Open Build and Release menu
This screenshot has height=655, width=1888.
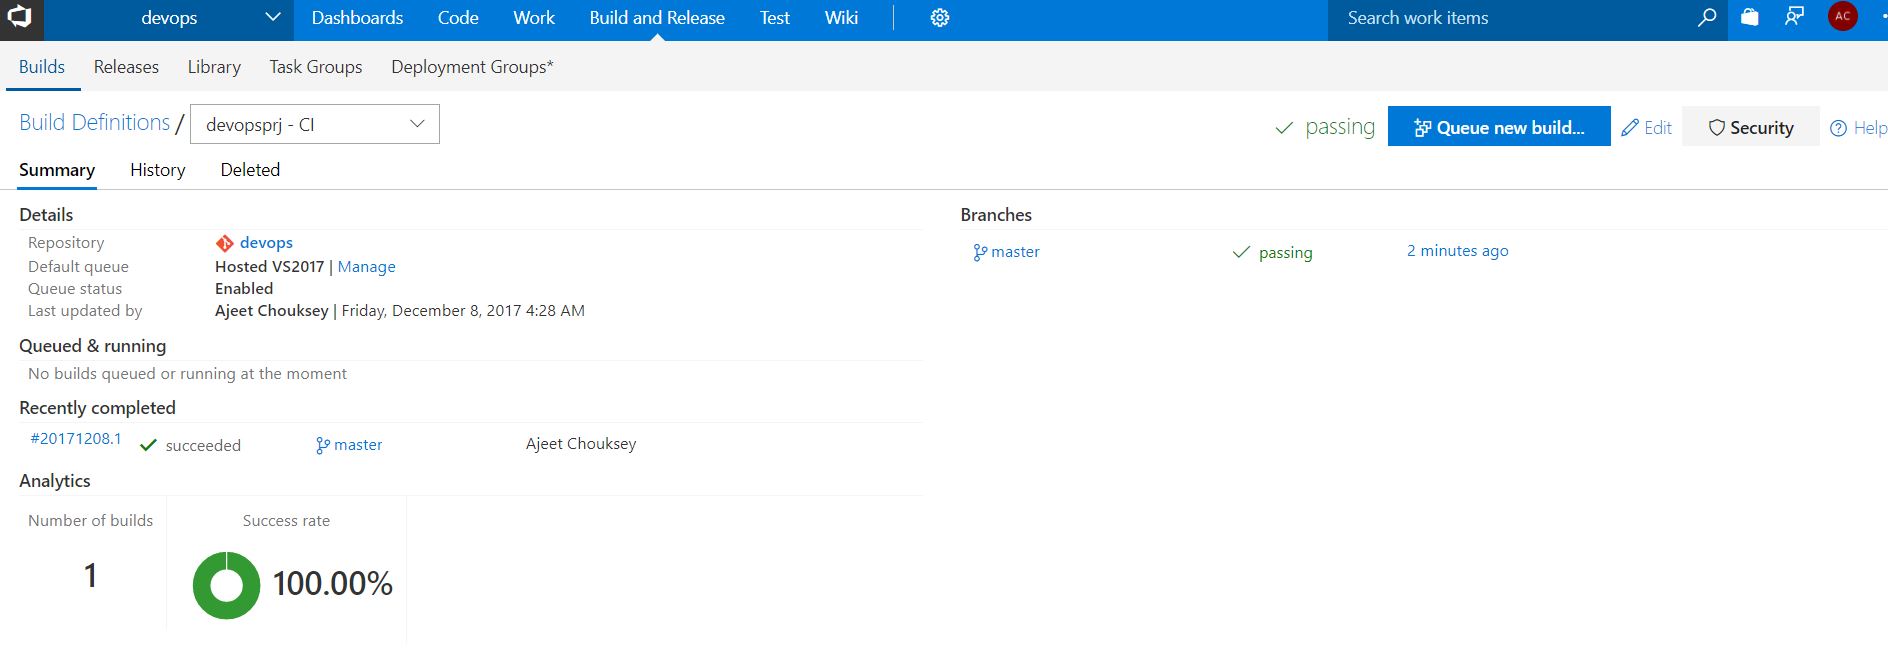(657, 18)
